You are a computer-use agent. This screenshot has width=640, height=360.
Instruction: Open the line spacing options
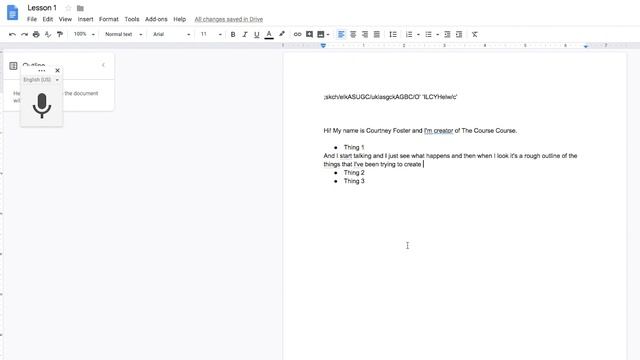393,34
